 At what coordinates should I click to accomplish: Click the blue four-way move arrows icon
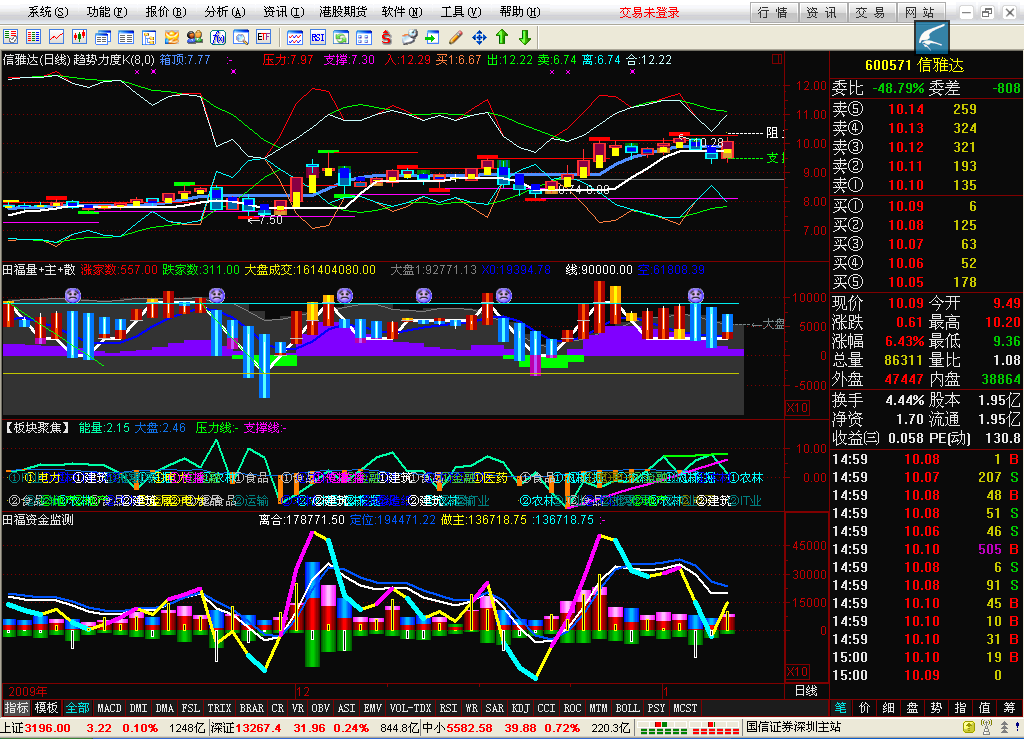point(479,37)
